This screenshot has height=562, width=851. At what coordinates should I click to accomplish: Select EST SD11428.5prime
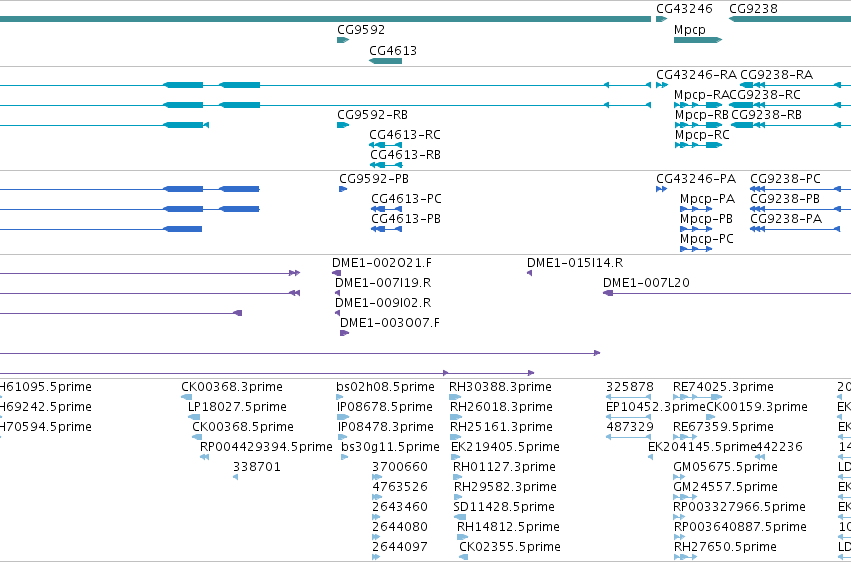pyautogui.click(x=460, y=518)
